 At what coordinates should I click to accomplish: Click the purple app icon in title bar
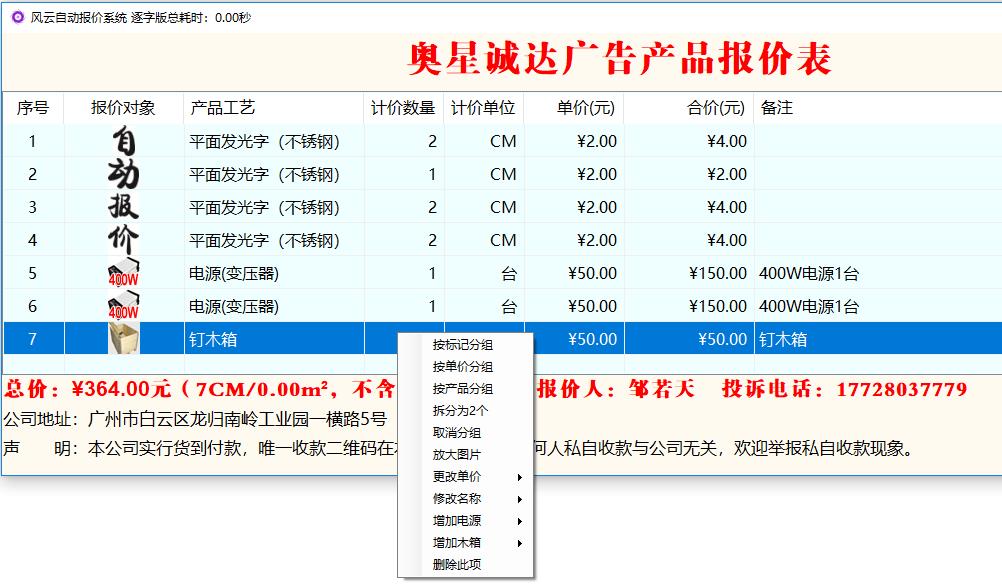pyautogui.click(x=17, y=17)
